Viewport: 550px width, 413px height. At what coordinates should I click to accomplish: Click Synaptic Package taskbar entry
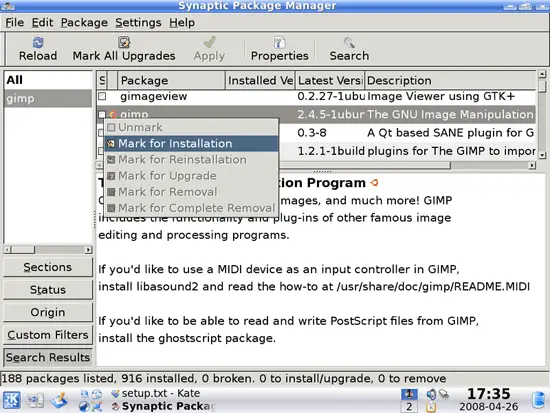(x=163, y=406)
